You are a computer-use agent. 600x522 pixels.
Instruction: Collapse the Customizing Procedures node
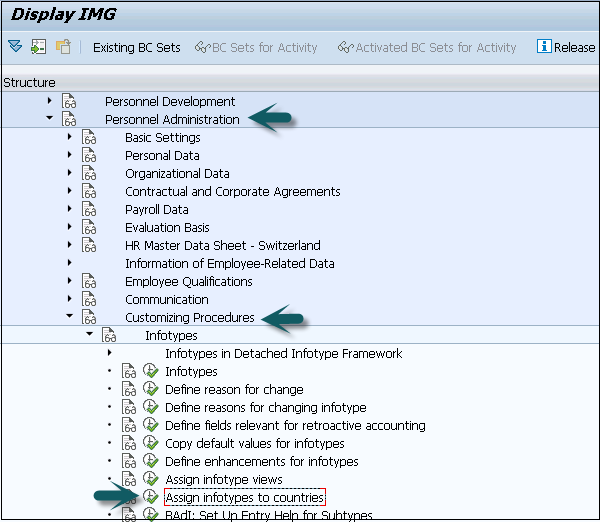(x=69, y=318)
